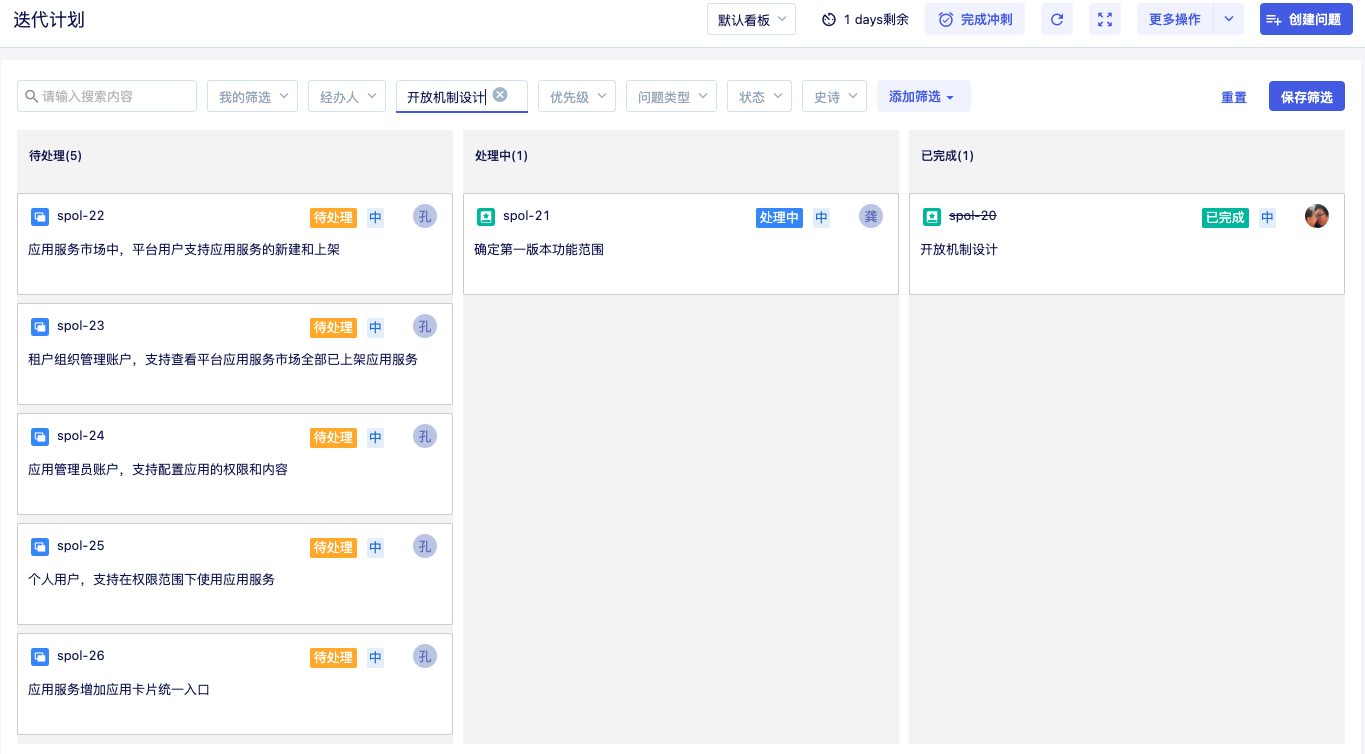The width and height of the screenshot is (1365, 754).
Task: Toggle fullscreen view icon
Action: (1105, 19)
